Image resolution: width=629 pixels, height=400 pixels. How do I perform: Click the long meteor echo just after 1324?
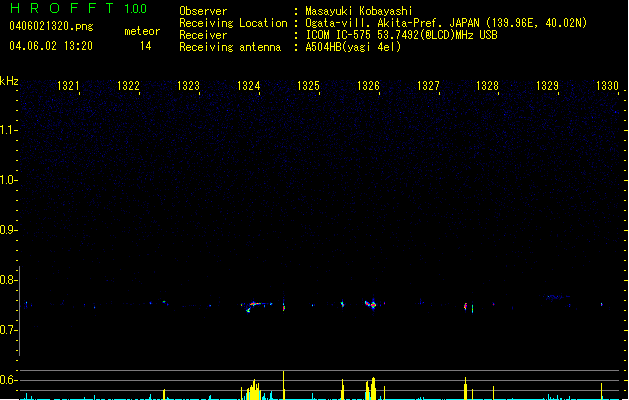click(x=257, y=306)
